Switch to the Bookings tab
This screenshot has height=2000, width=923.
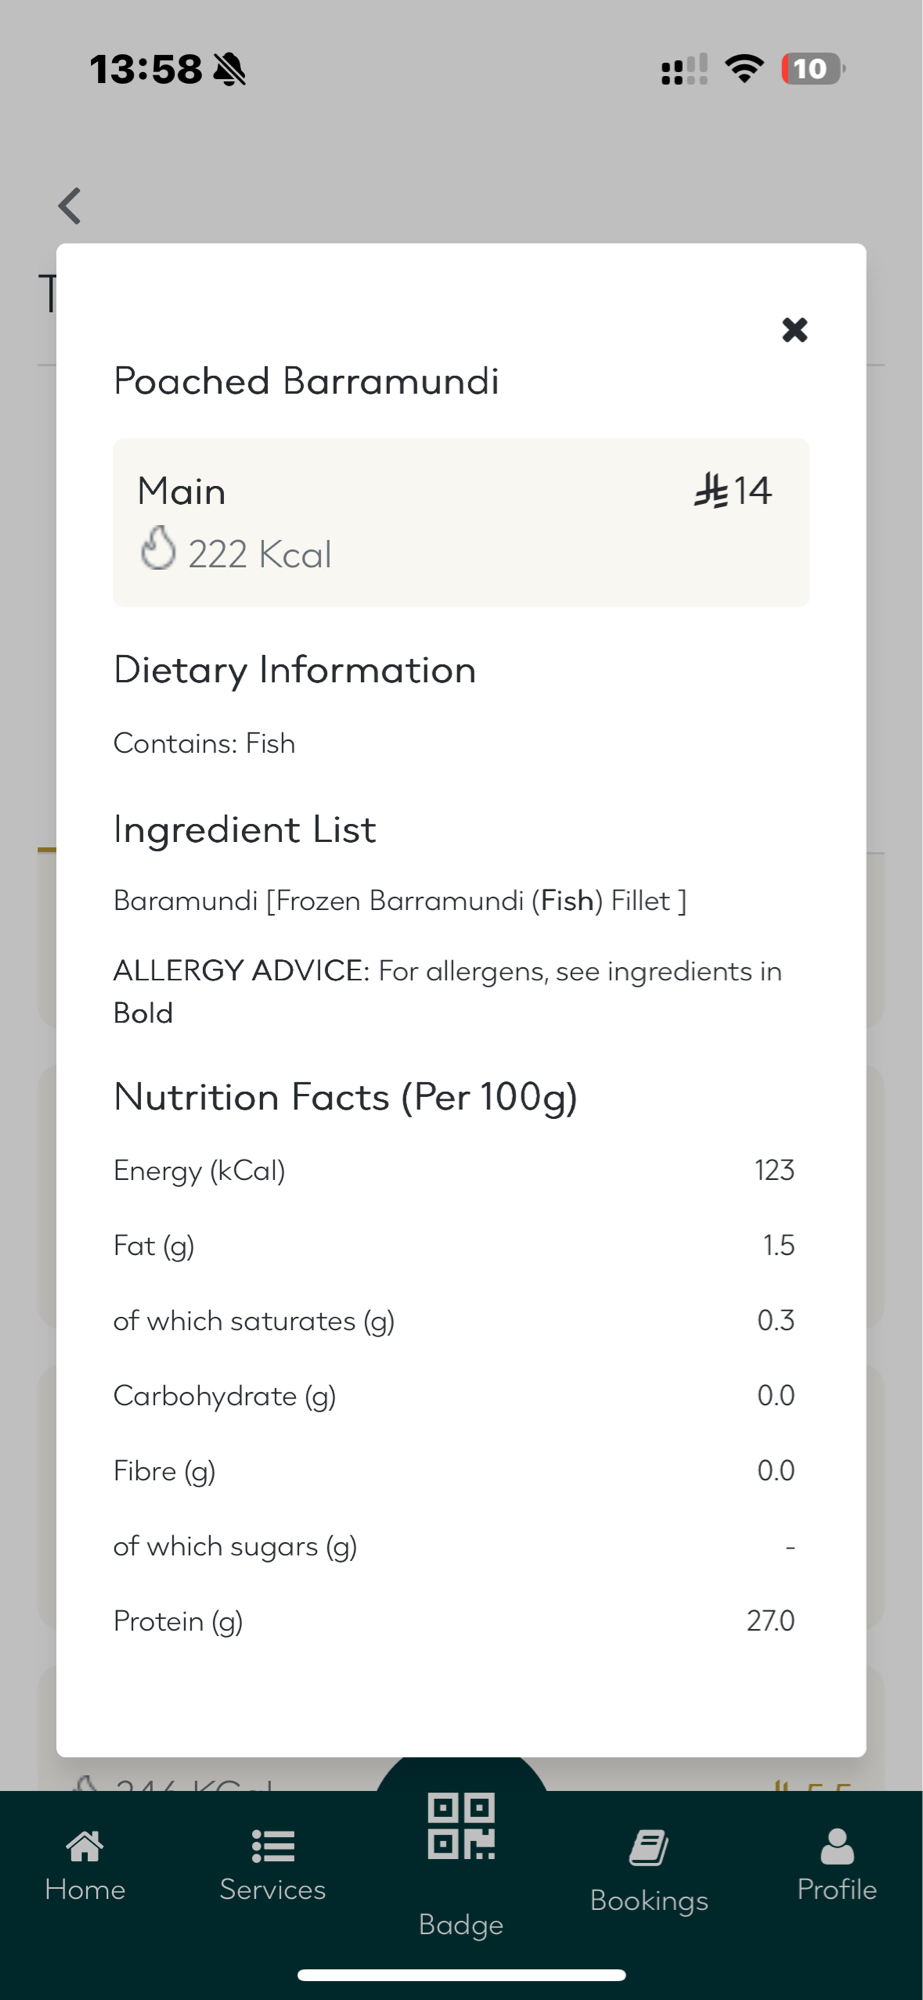649,1870
